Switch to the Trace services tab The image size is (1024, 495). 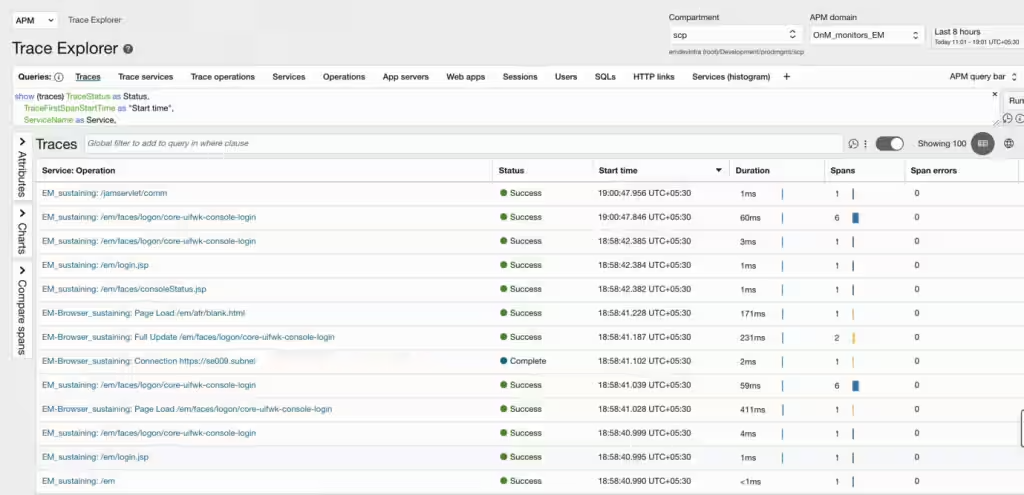click(145, 77)
